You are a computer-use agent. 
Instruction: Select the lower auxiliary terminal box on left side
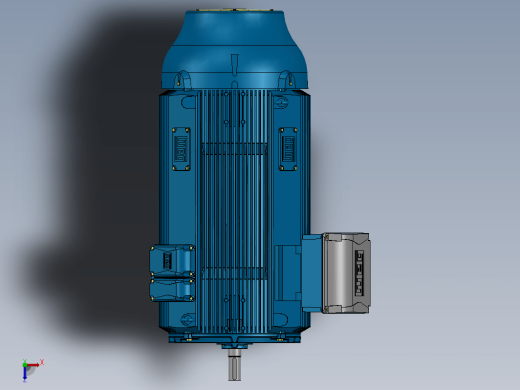pos(172,290)
